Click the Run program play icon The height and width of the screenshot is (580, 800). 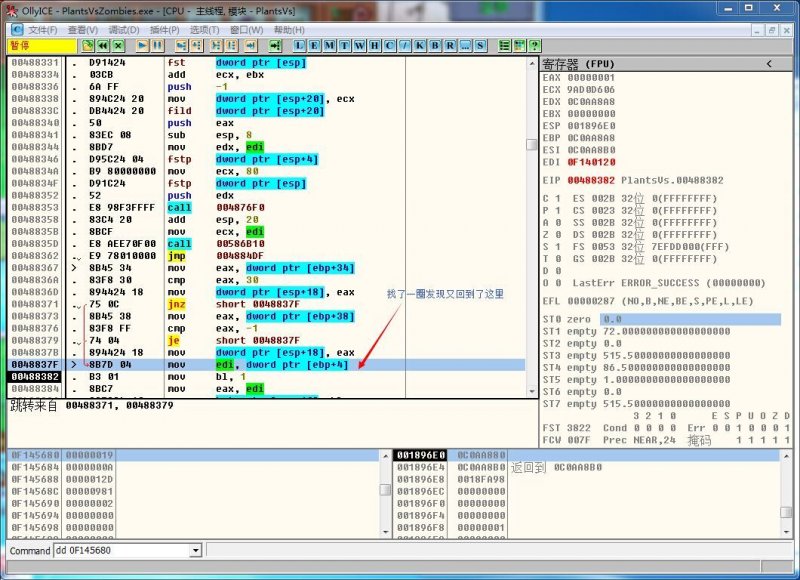[142, 45]
